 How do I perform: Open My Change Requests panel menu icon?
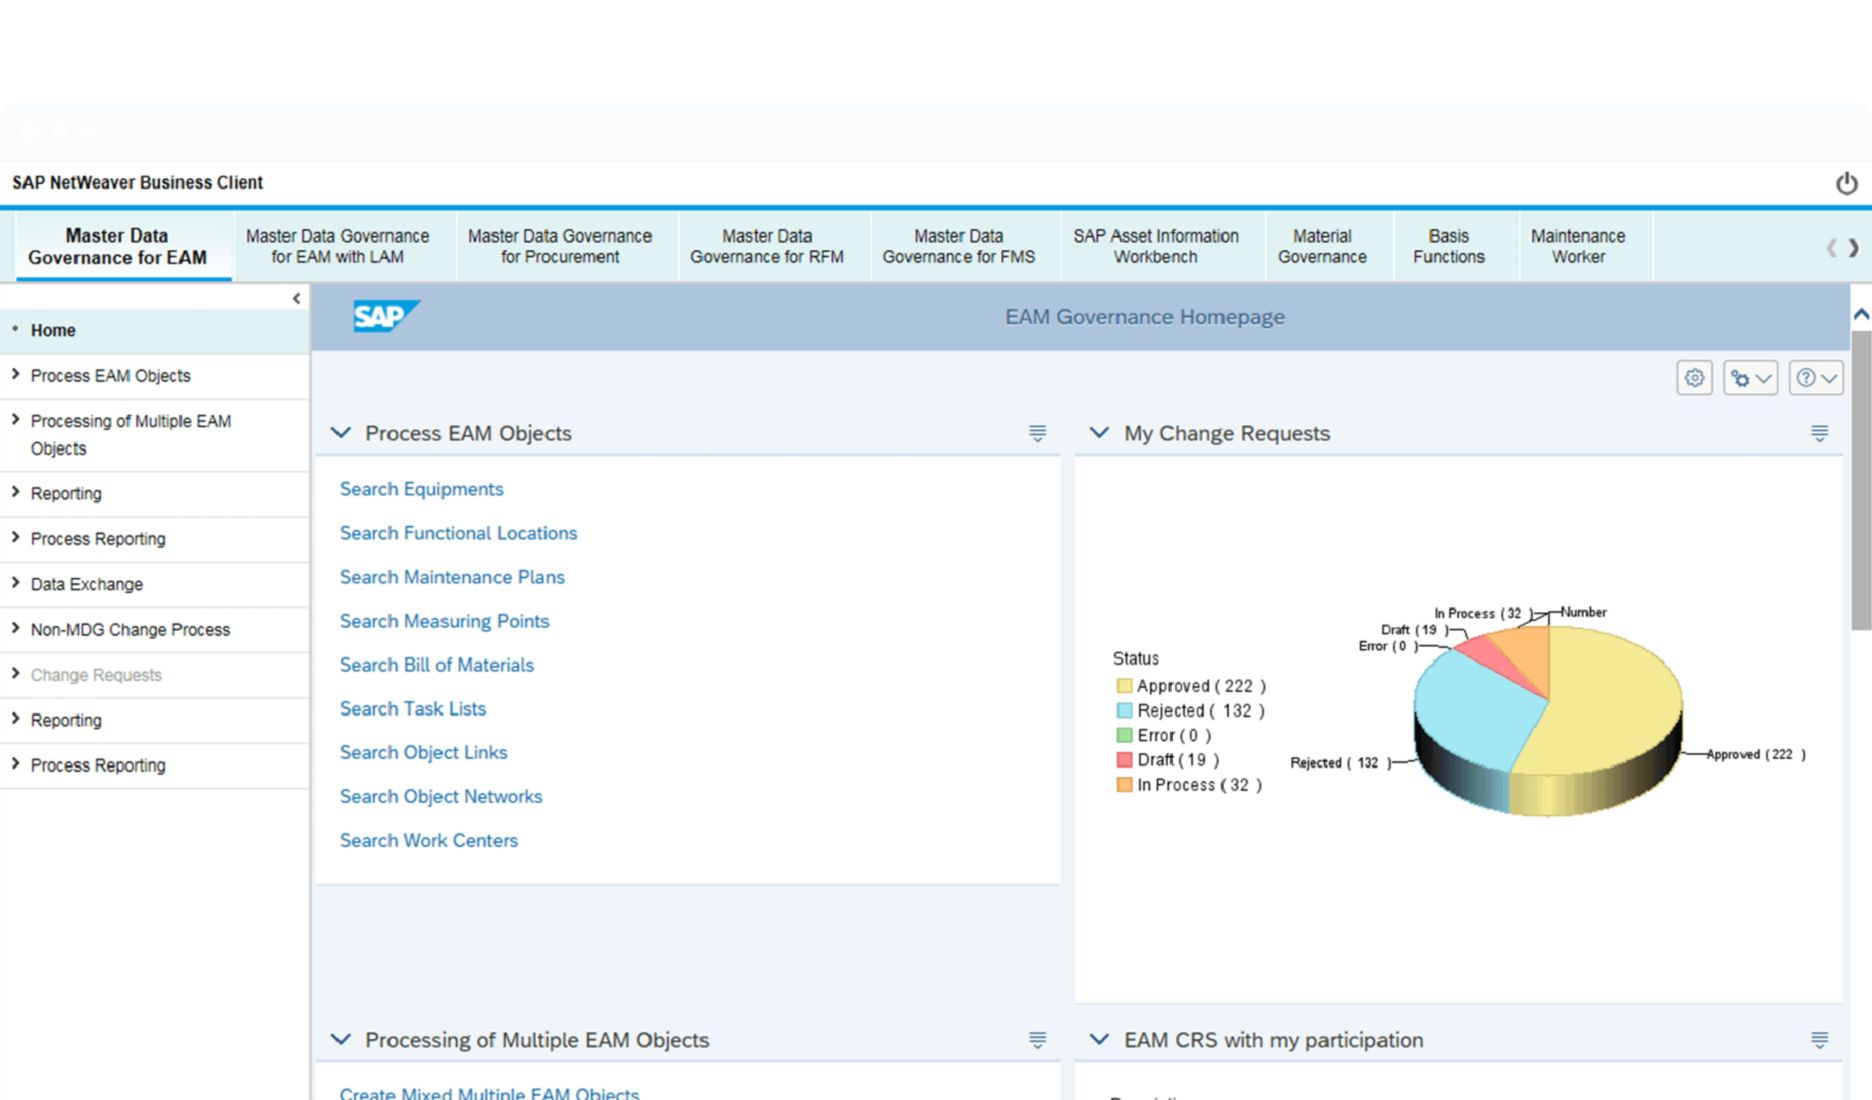(x=1819, y=433)
